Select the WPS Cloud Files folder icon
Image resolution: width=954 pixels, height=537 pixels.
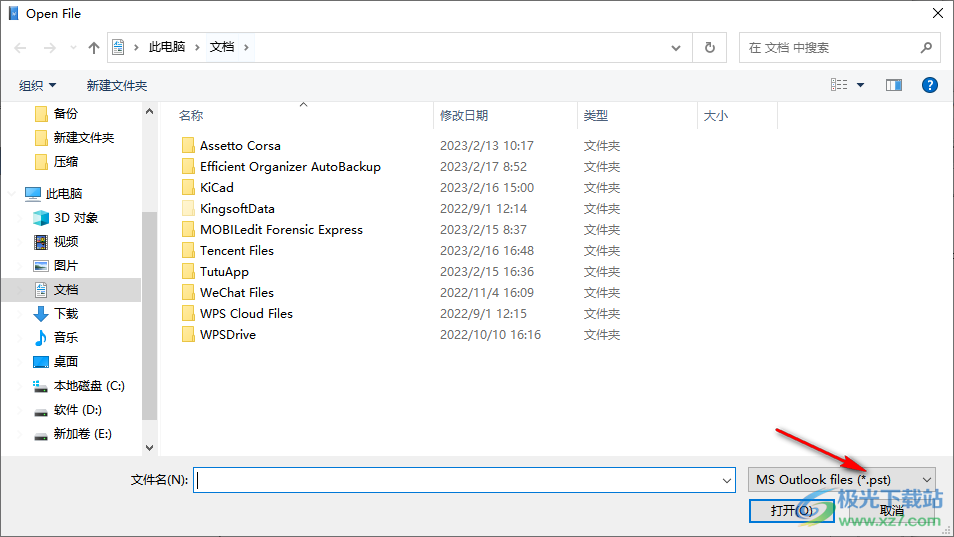(188, 314)
